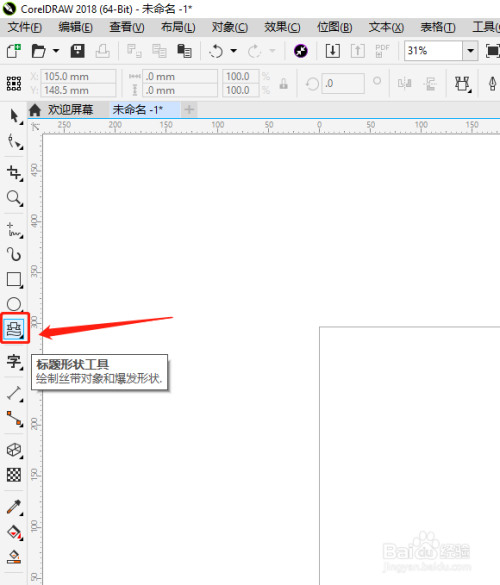Select the Banner Shapes tool
The image size is (500, 585).
coord(15,329)
